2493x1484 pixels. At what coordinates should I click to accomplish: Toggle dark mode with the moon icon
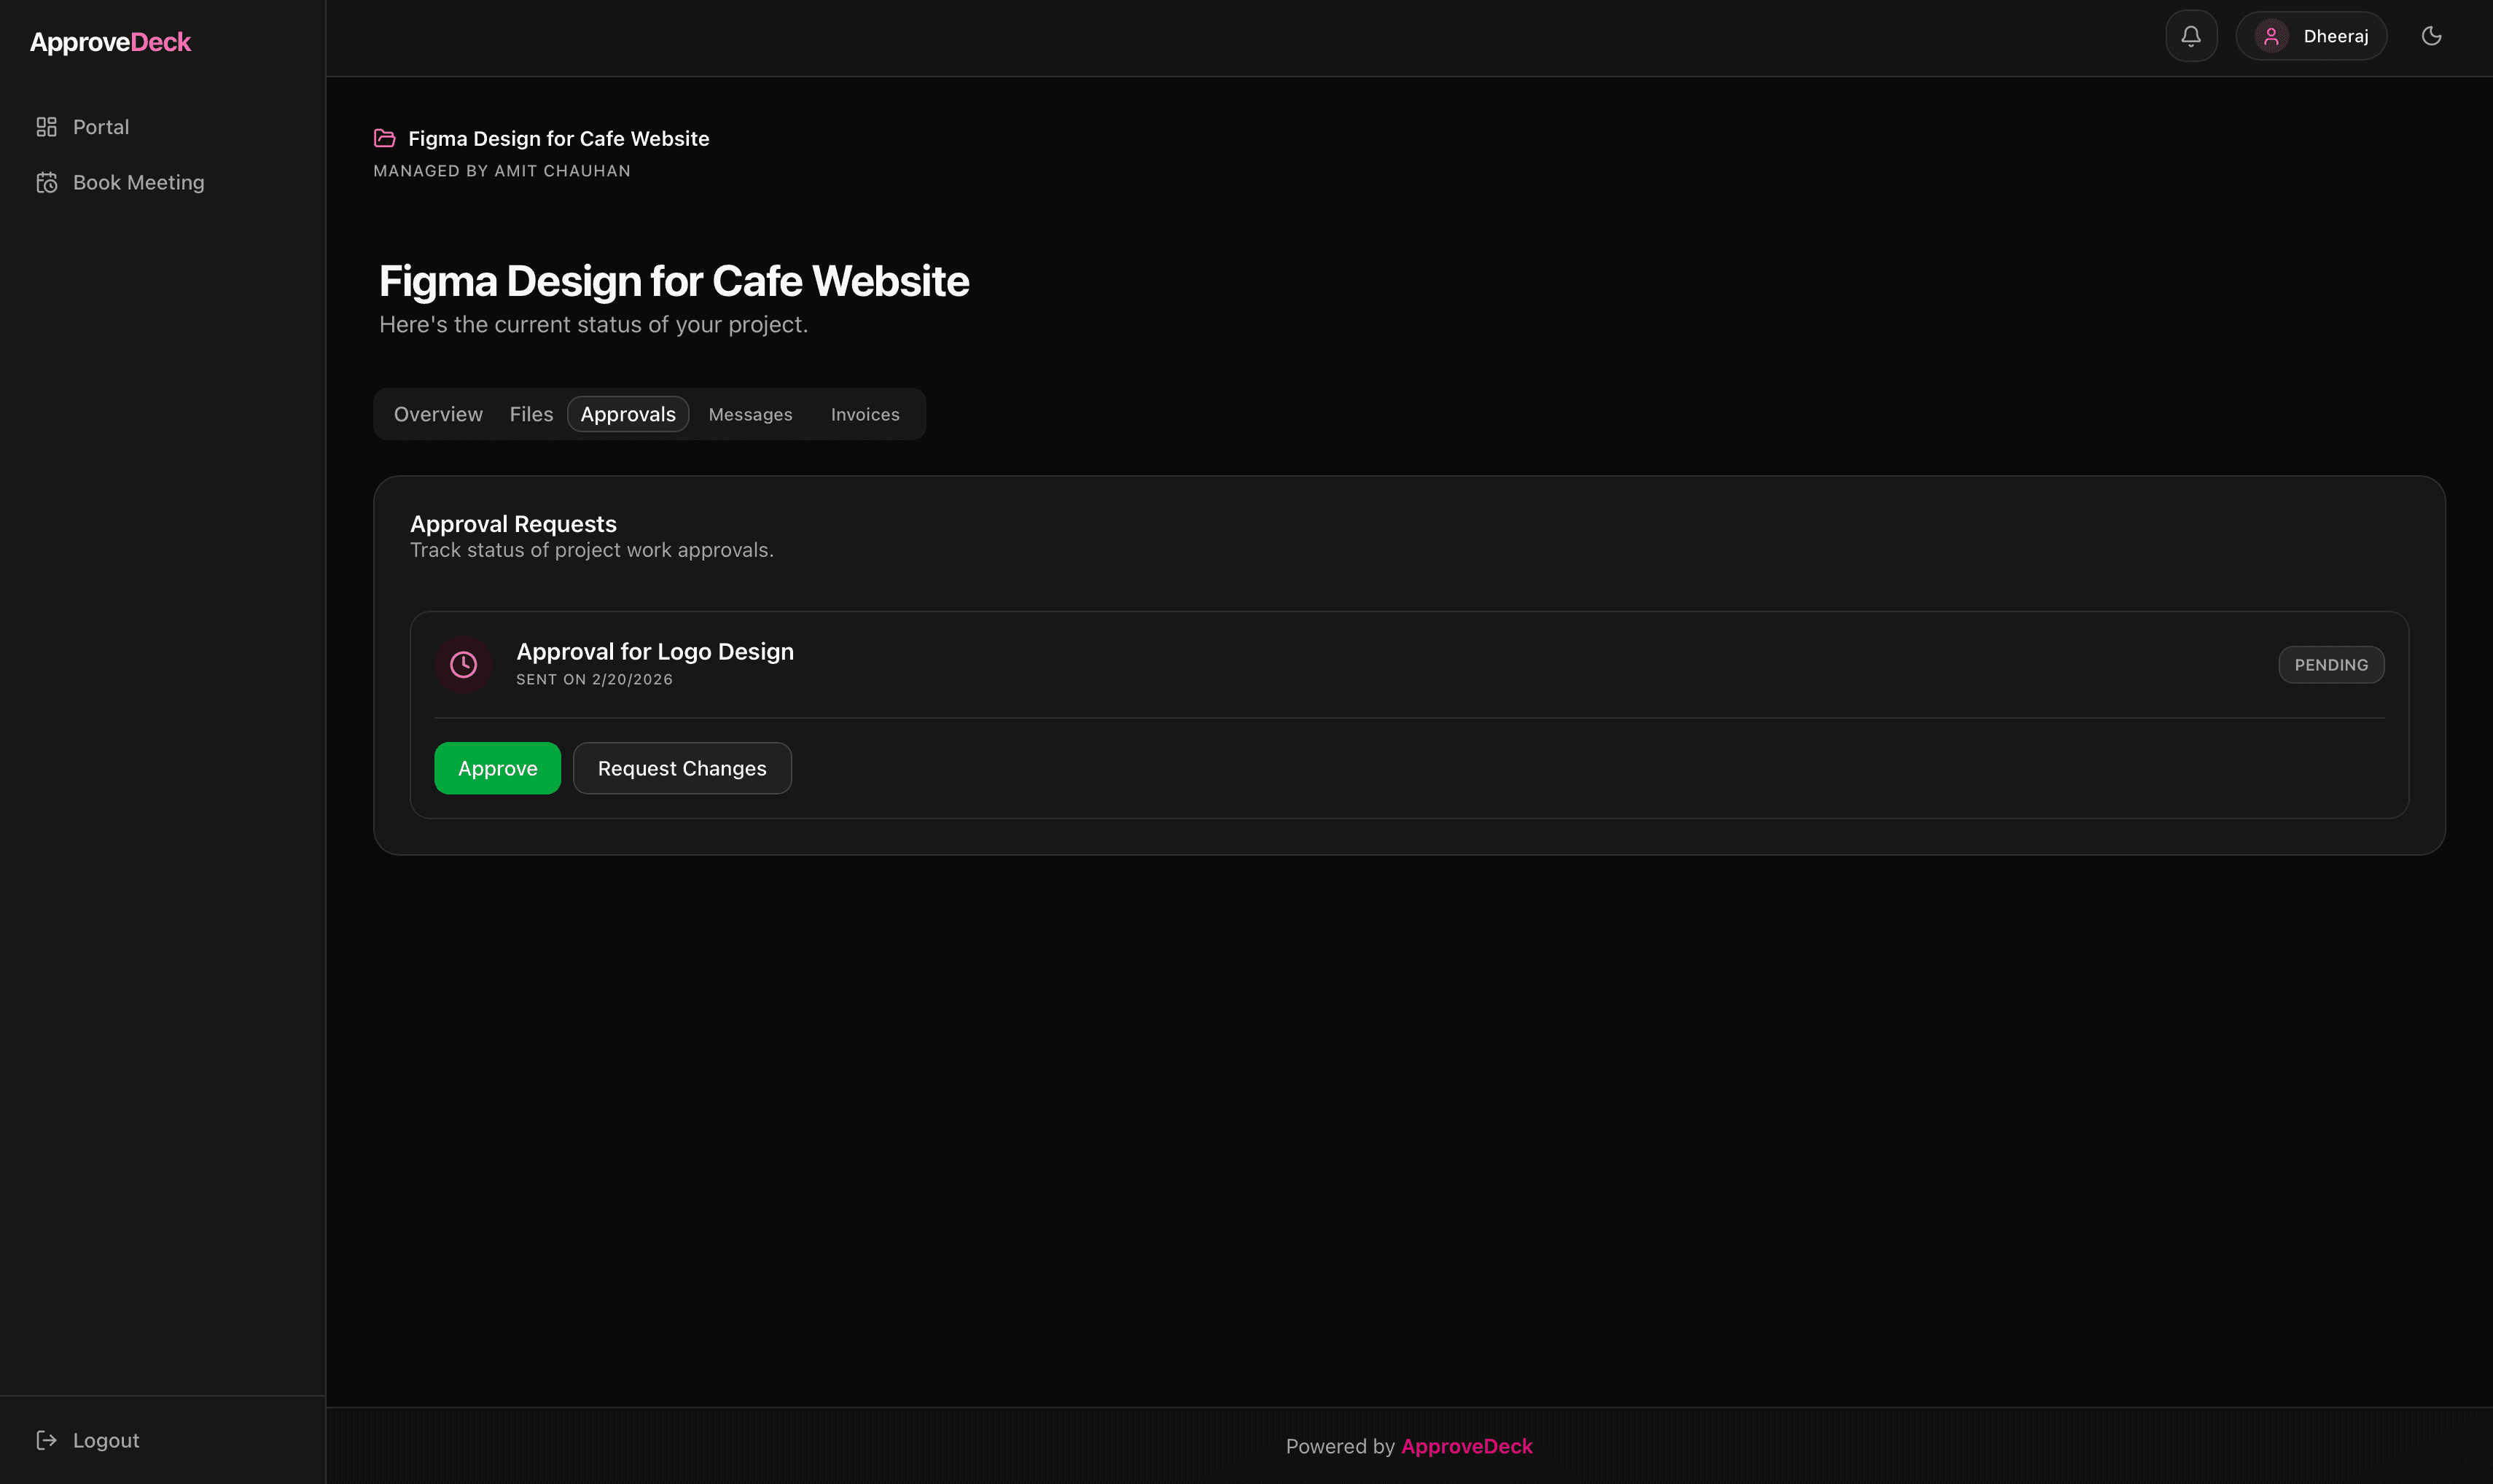[x=2432, y=35]
